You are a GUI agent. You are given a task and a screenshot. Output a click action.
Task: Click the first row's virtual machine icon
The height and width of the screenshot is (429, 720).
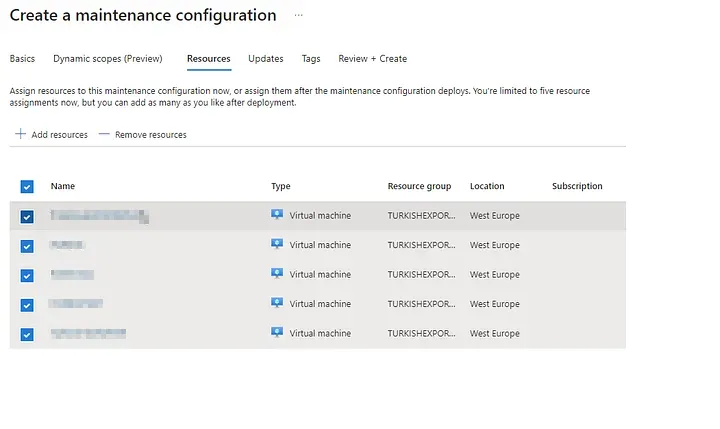click(277, 215)
